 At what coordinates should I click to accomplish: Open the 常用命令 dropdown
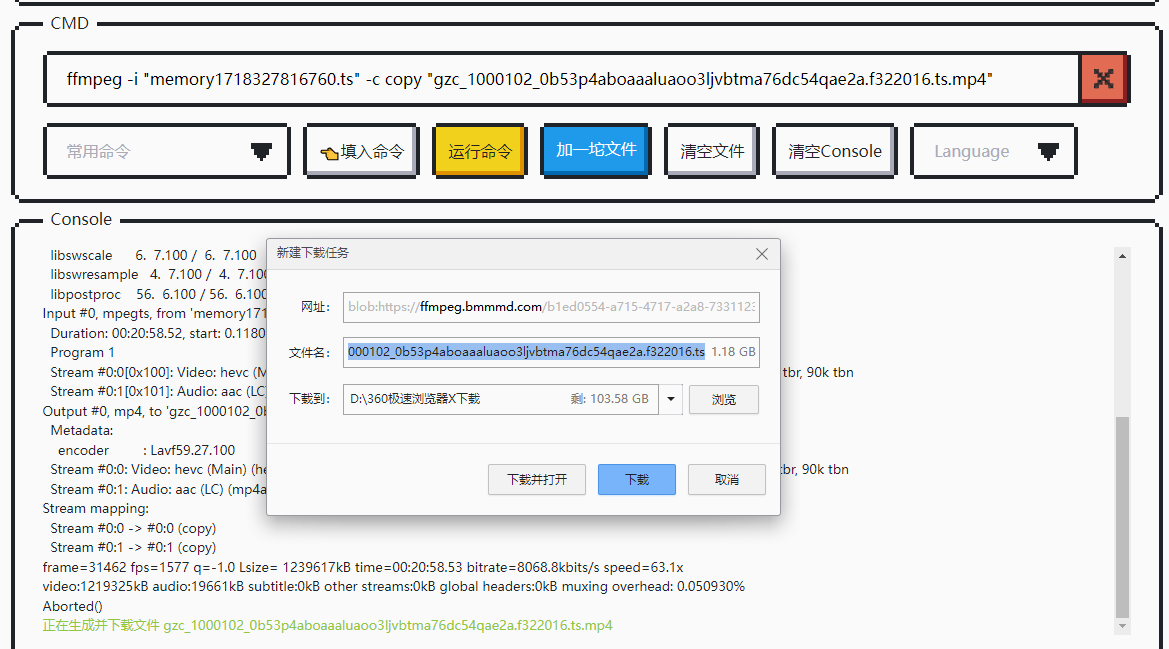(167, 151)
